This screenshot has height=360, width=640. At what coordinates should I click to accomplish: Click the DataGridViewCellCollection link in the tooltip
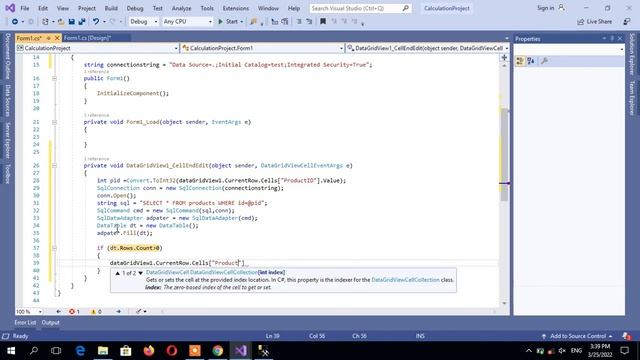click(405, 280)
